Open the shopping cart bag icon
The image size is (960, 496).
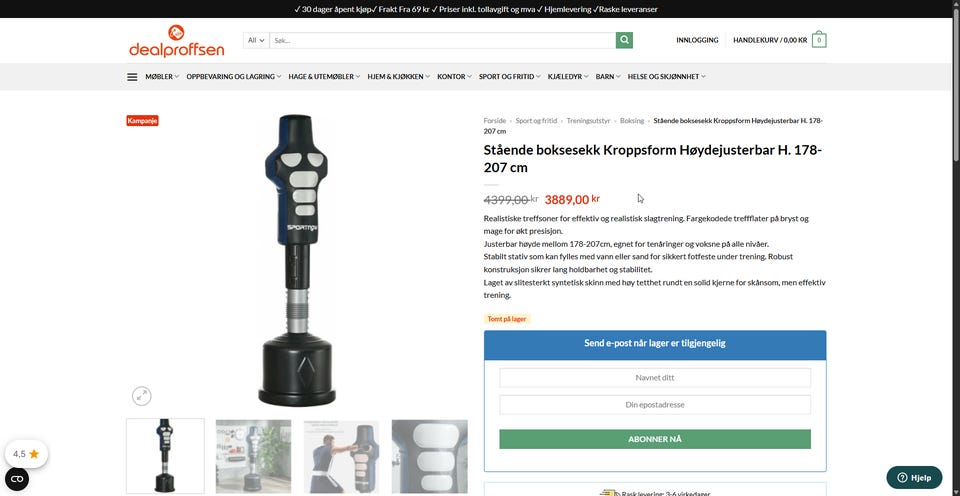coord(819,40)
